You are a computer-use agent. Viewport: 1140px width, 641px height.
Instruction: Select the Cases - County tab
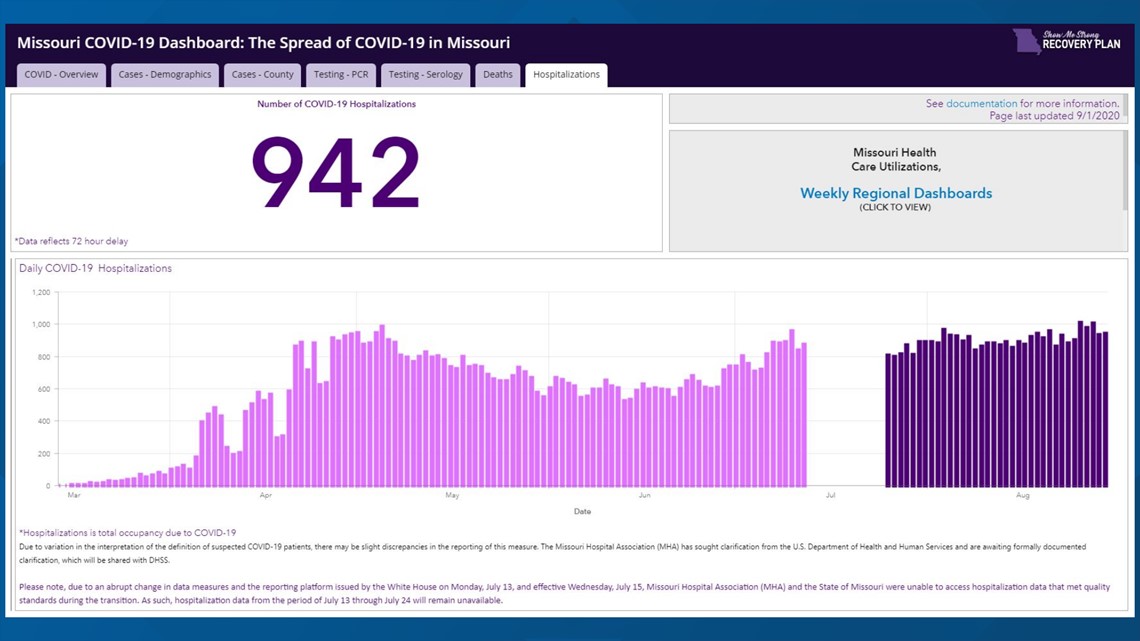263,74
